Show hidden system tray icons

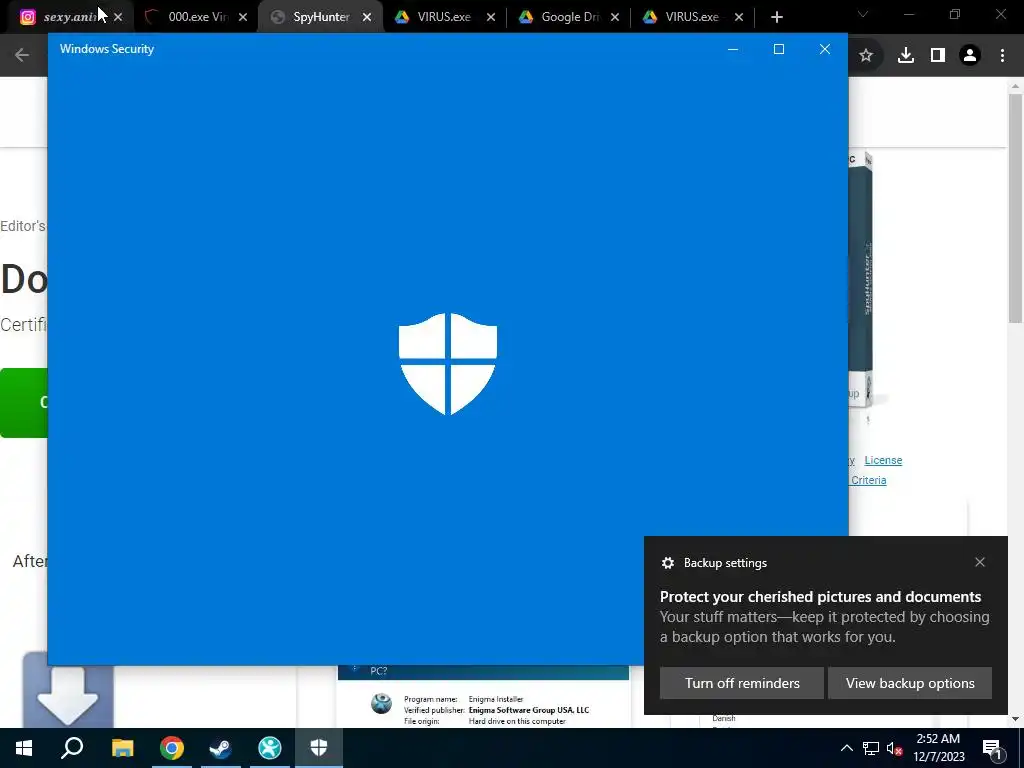click(846, 748)
